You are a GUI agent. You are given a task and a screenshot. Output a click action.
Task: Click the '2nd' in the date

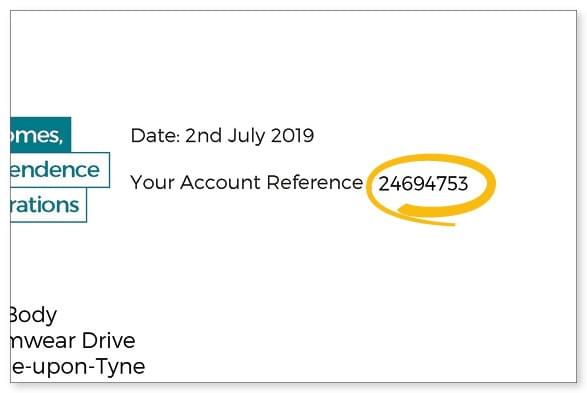[204, 135]
